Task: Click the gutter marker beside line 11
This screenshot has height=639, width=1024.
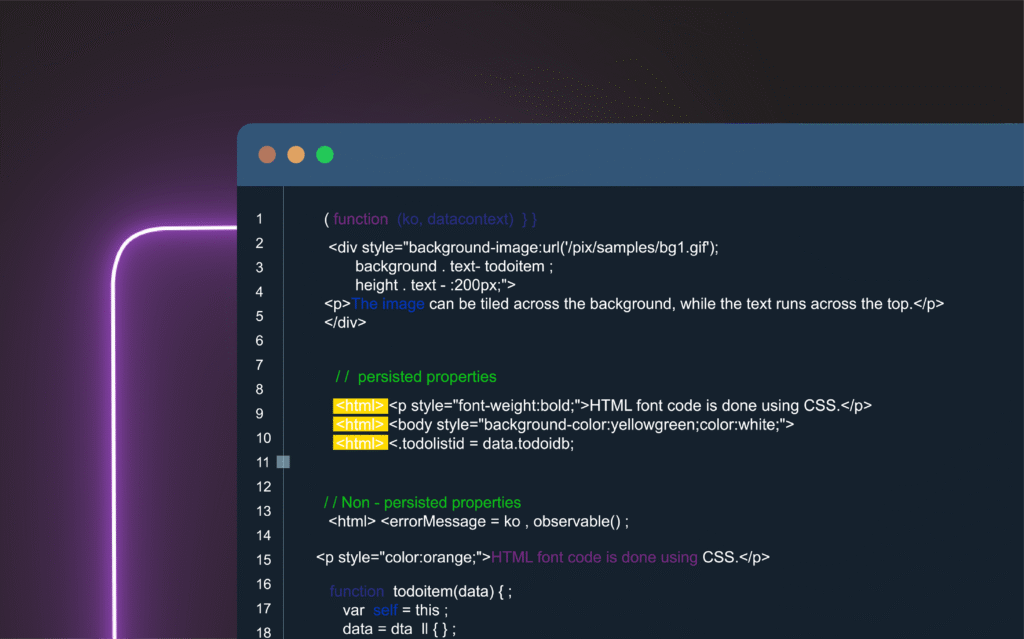Action: click(x=283, y=462)
